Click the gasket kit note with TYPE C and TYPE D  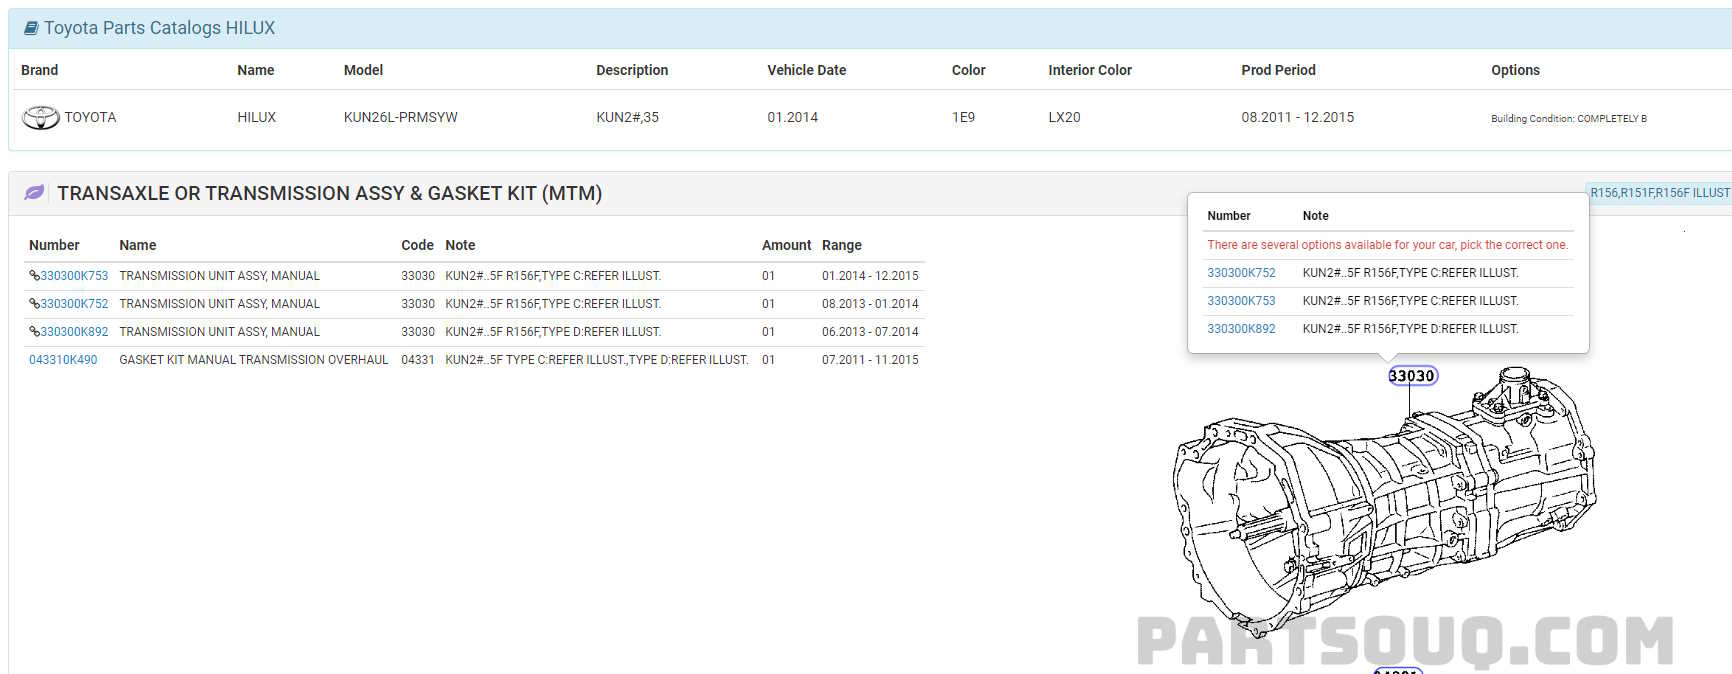tap(597, 360)
